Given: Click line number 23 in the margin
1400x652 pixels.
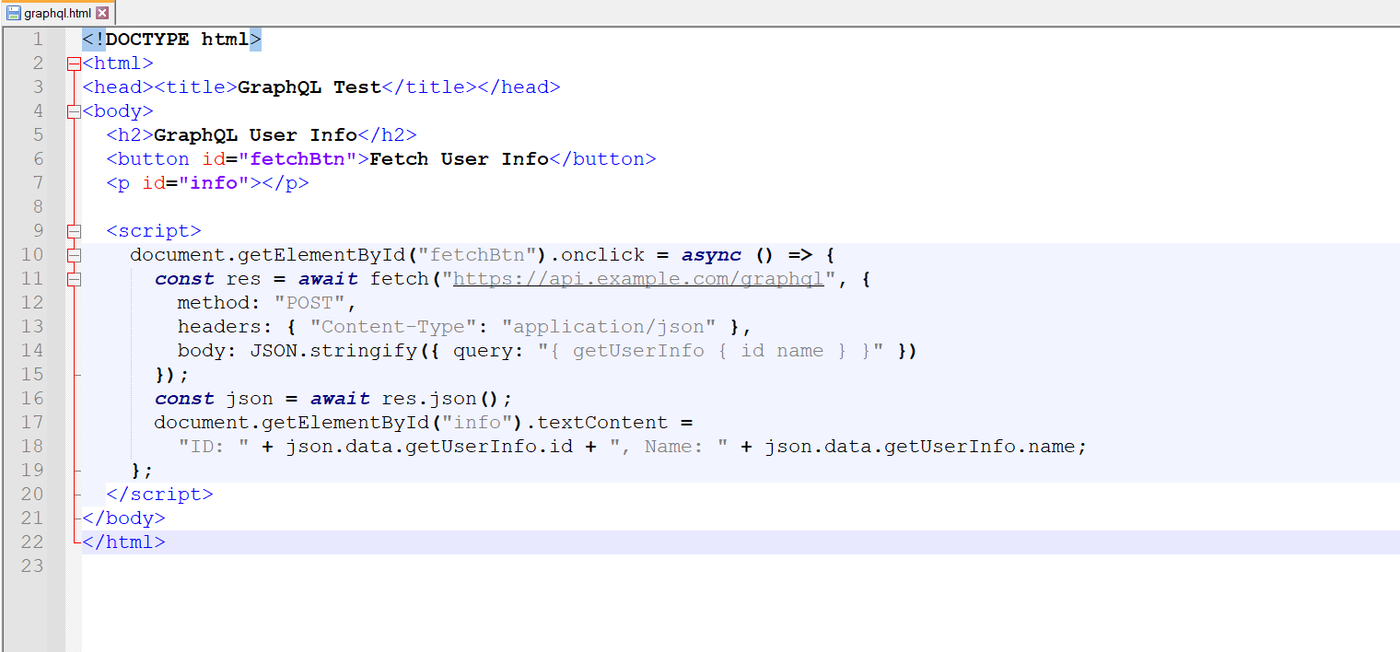Looking at the screenshot, I should pos(32,566).
